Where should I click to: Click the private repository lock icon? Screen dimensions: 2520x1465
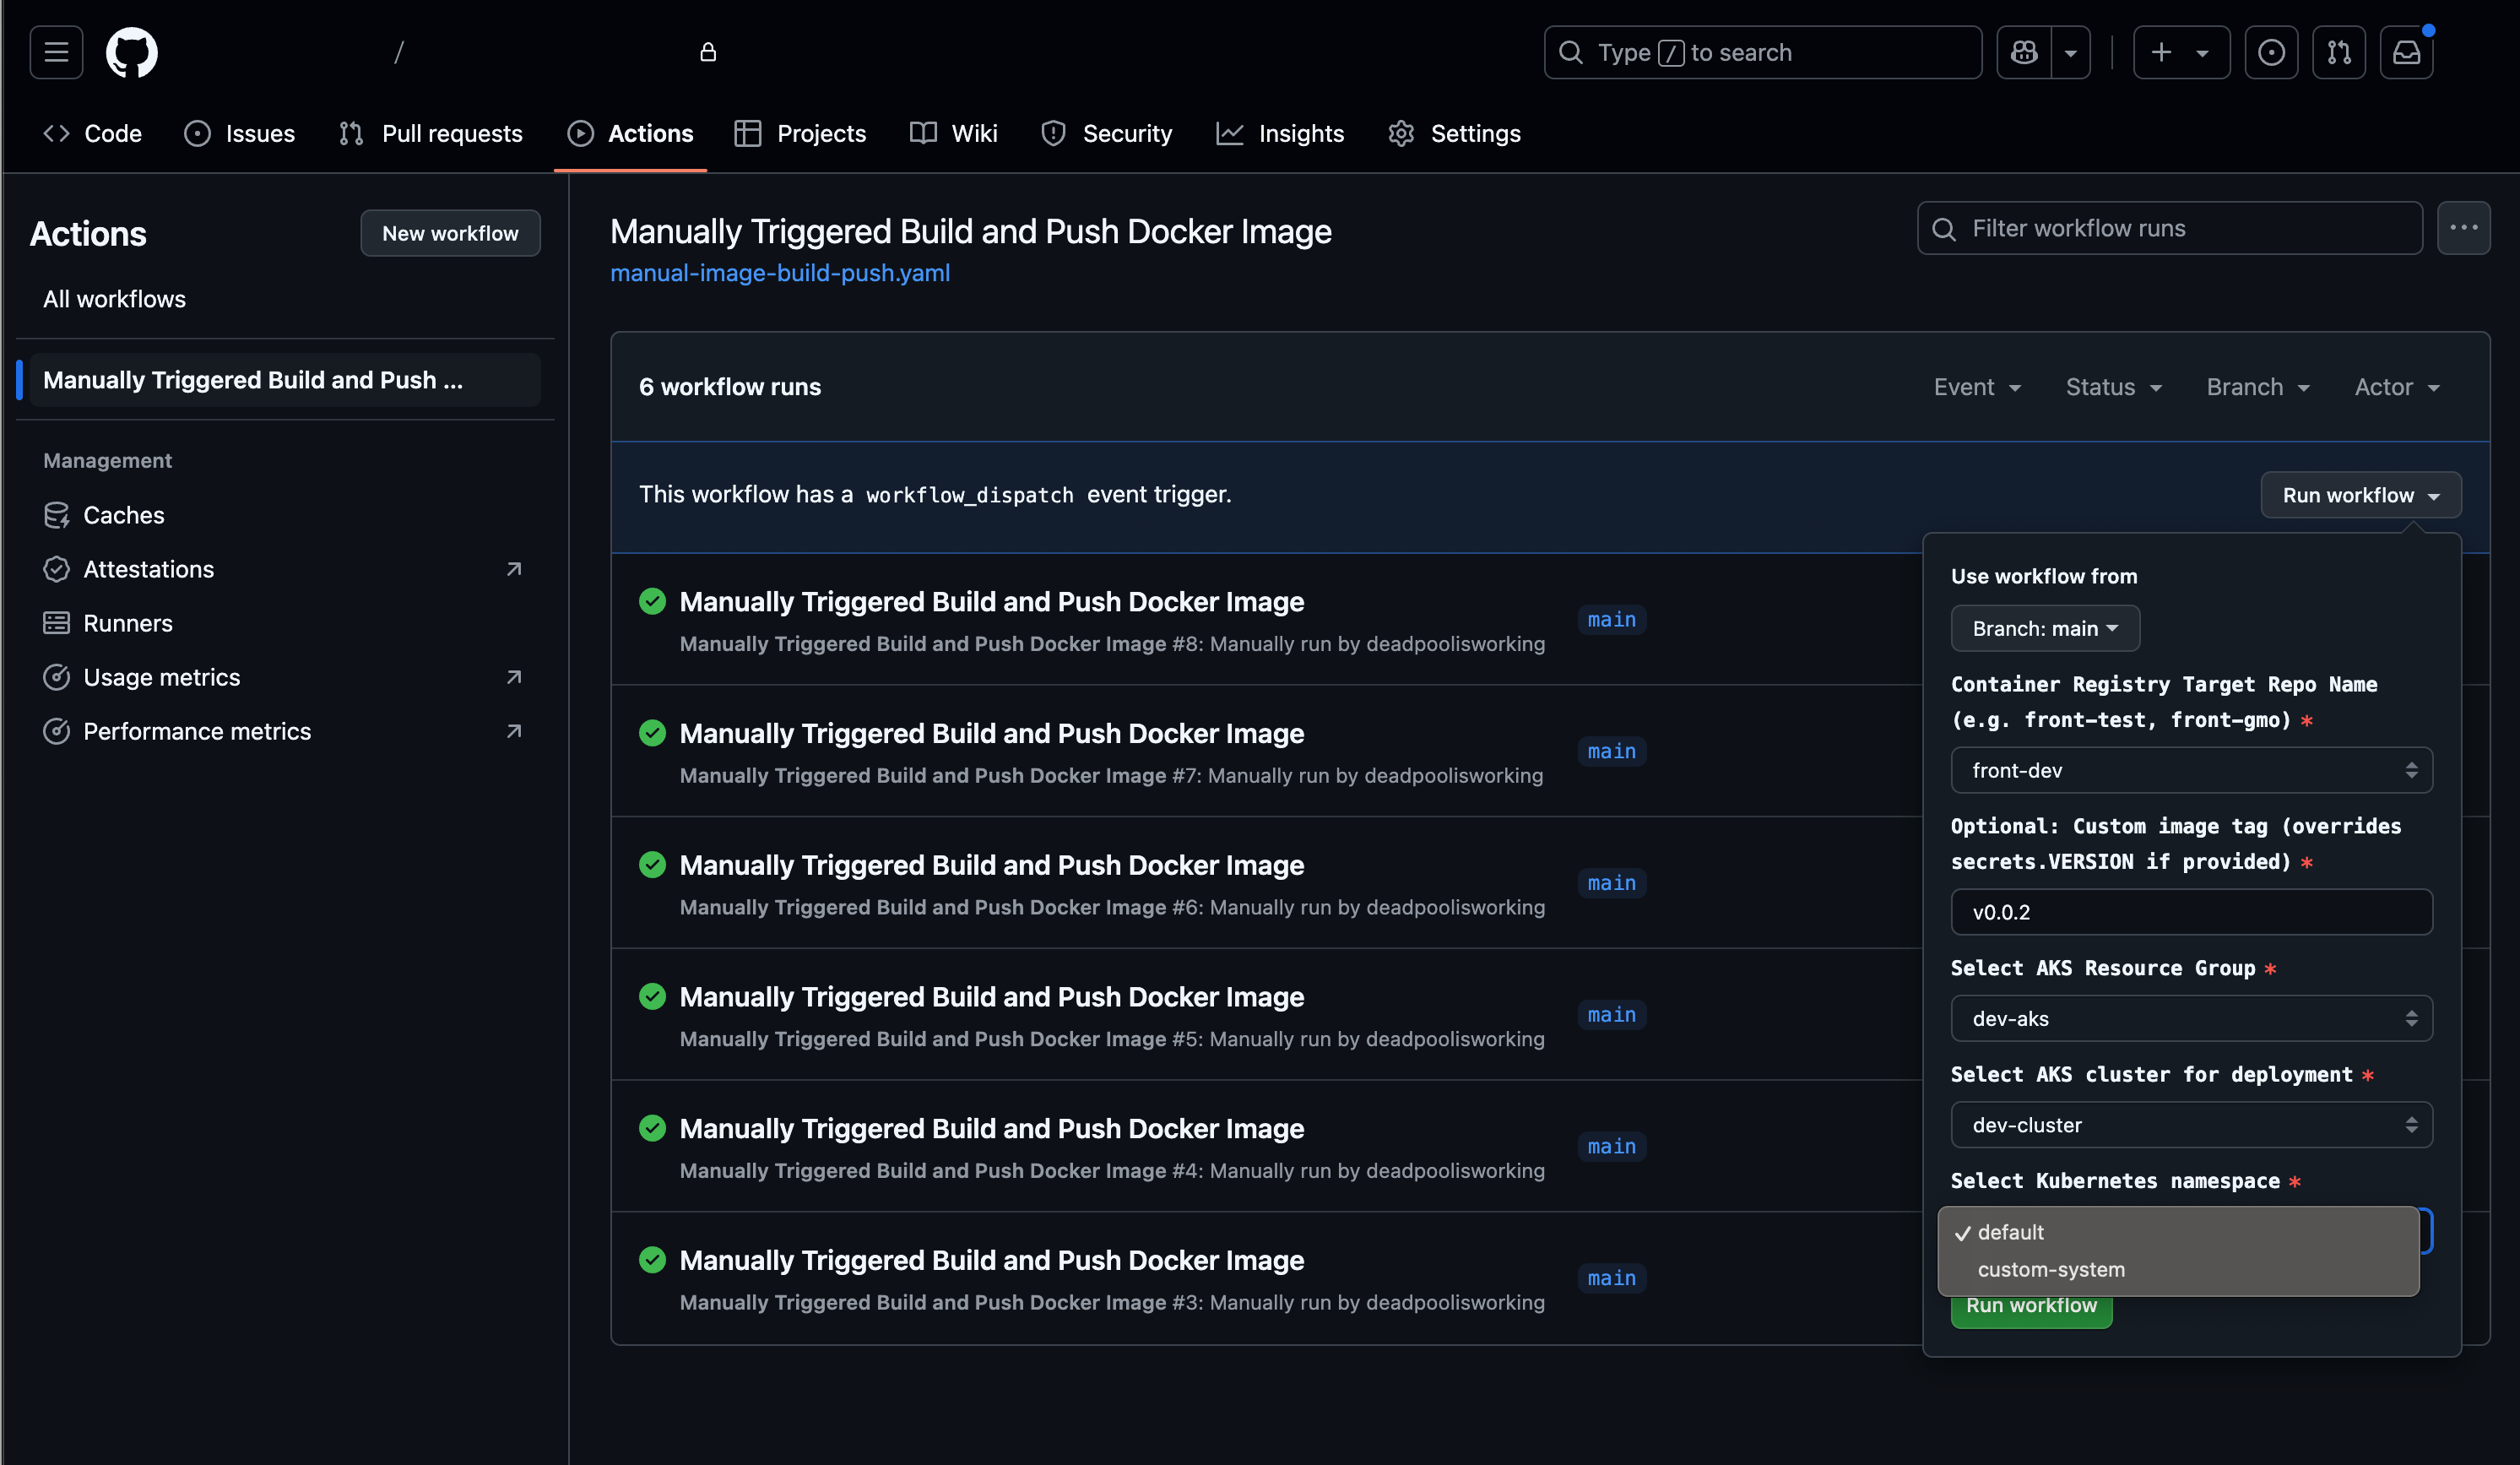[708, 52]
